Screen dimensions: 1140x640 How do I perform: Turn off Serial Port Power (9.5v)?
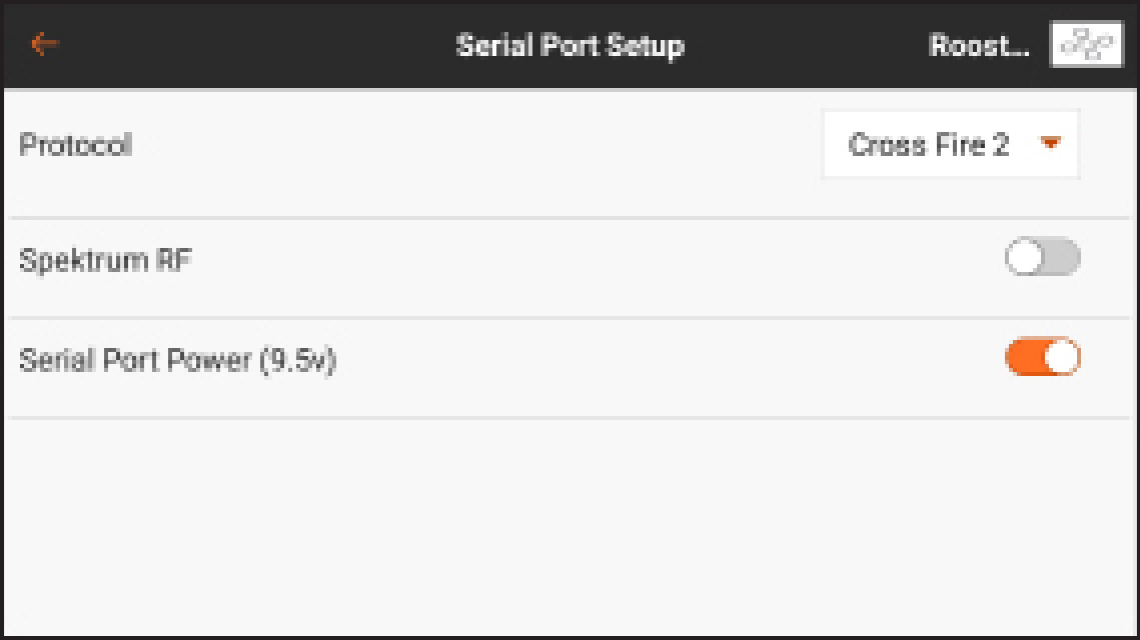tap(1042, 357)
